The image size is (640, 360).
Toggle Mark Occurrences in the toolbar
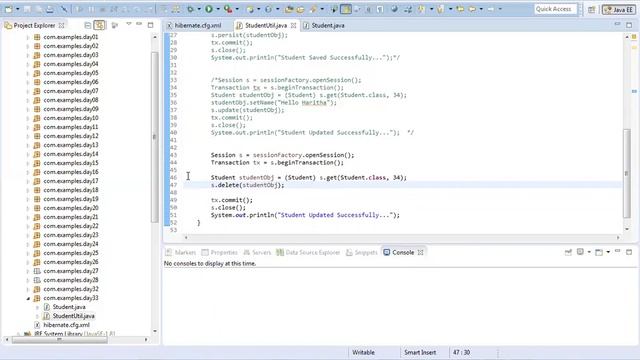tap(346, 9)
